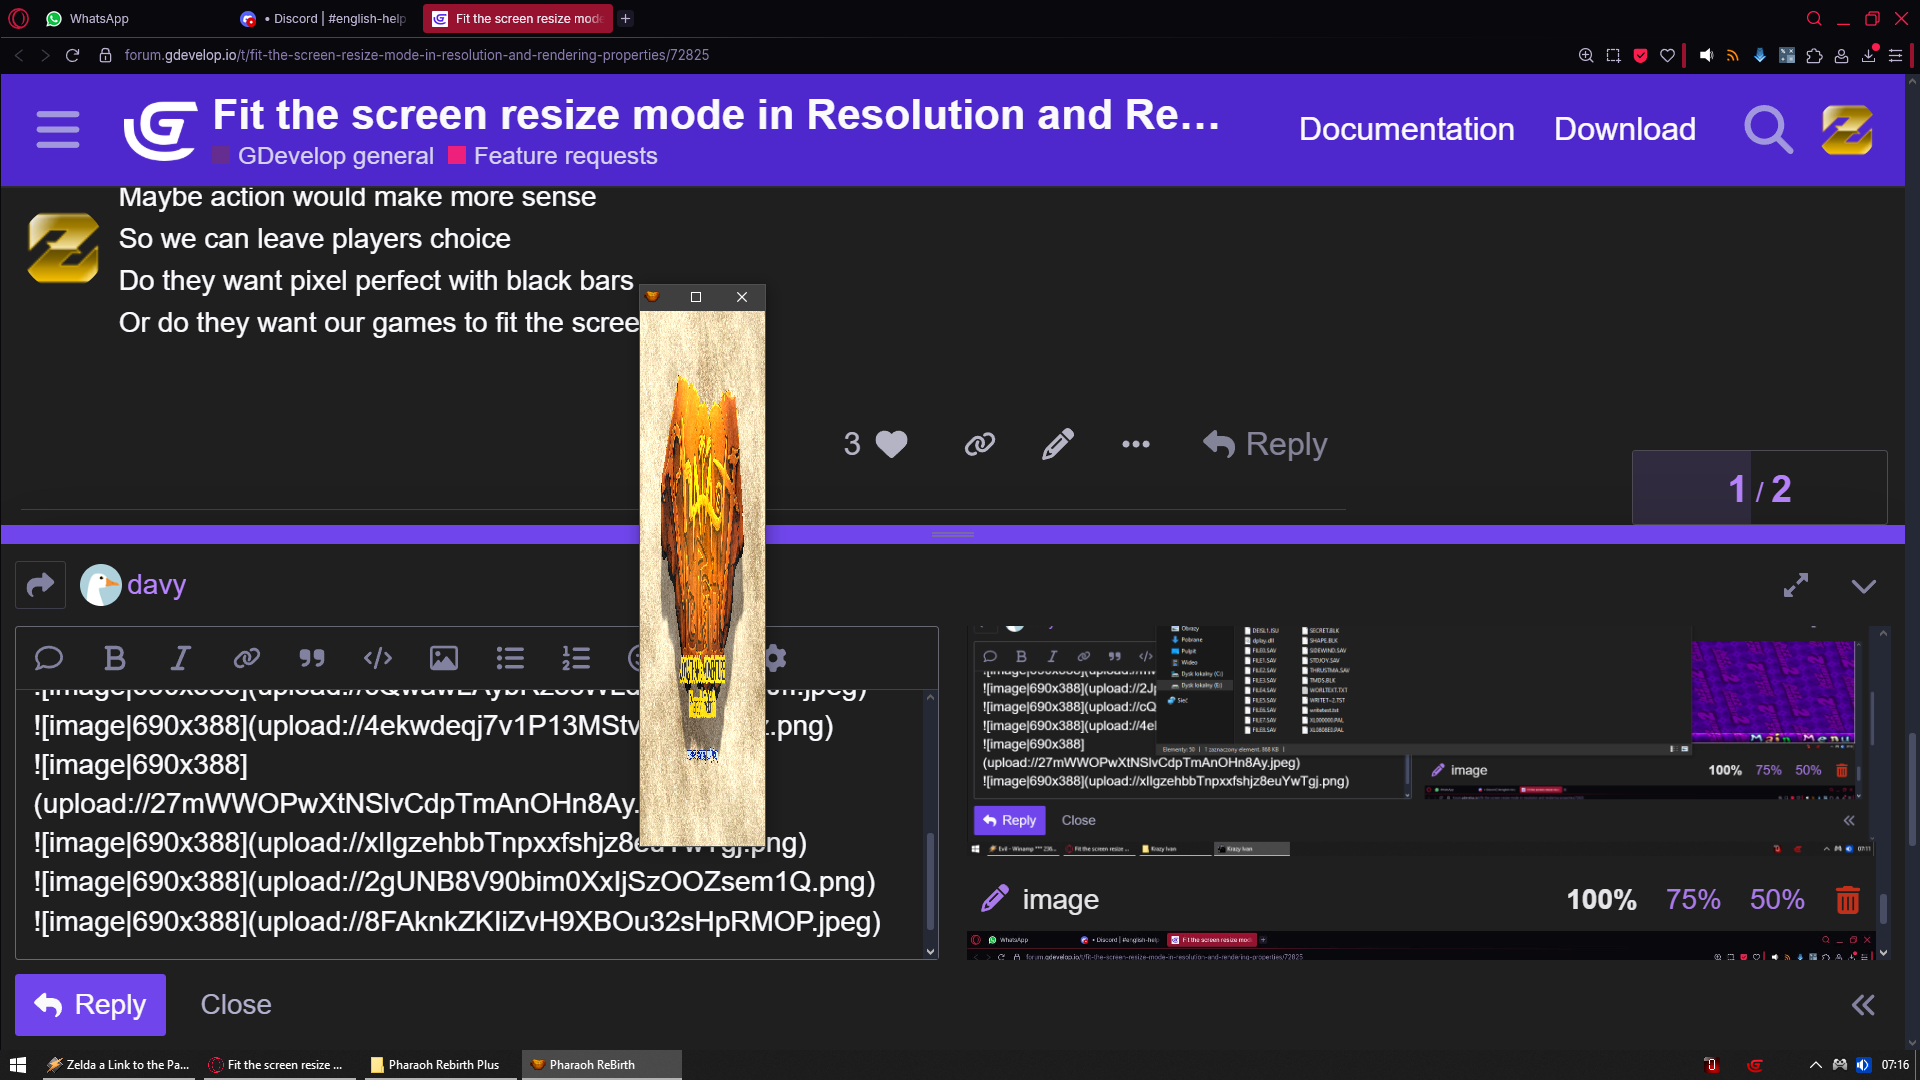Set preview image scale to 75%
This screenshot has width=1920, height=1080.
tap(1692, 900)
